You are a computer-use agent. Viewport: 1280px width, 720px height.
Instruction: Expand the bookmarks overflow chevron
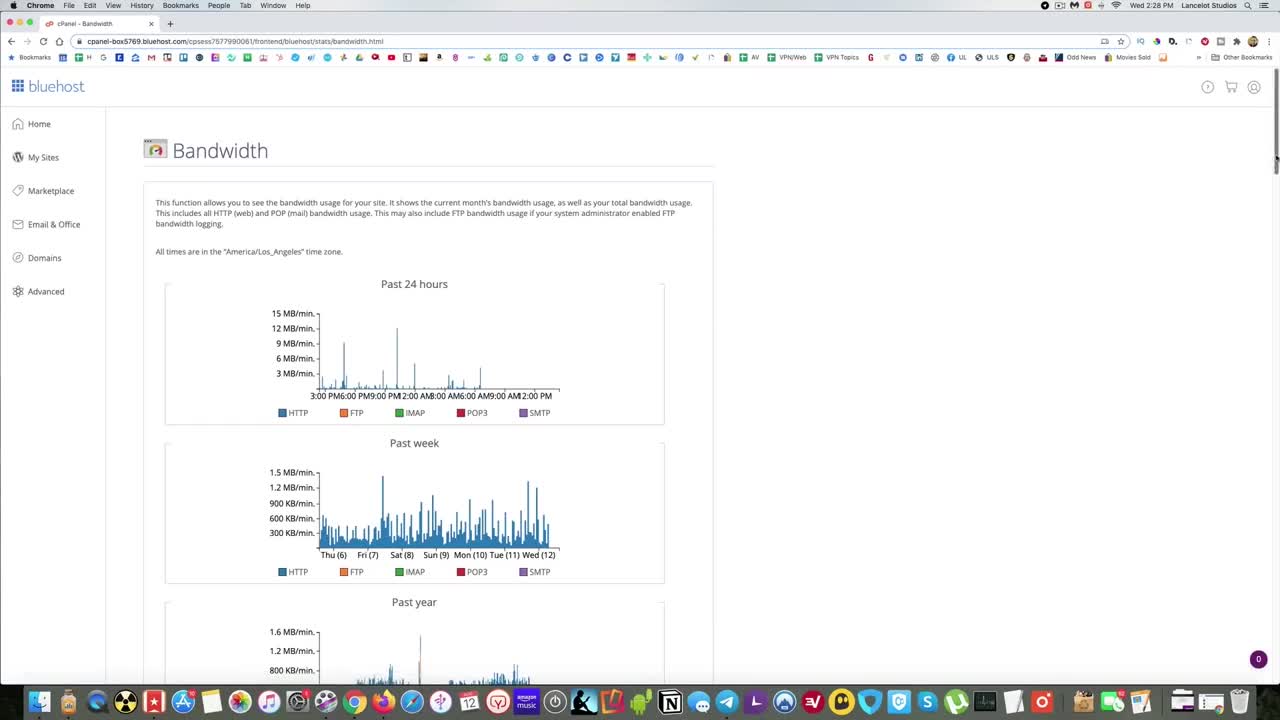pos(1199,57)
